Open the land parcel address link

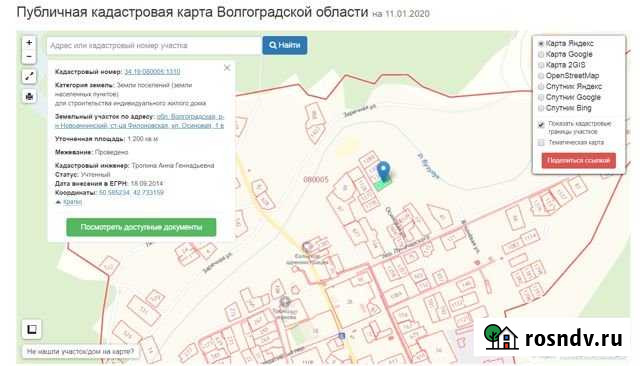(x=140, y=121)
